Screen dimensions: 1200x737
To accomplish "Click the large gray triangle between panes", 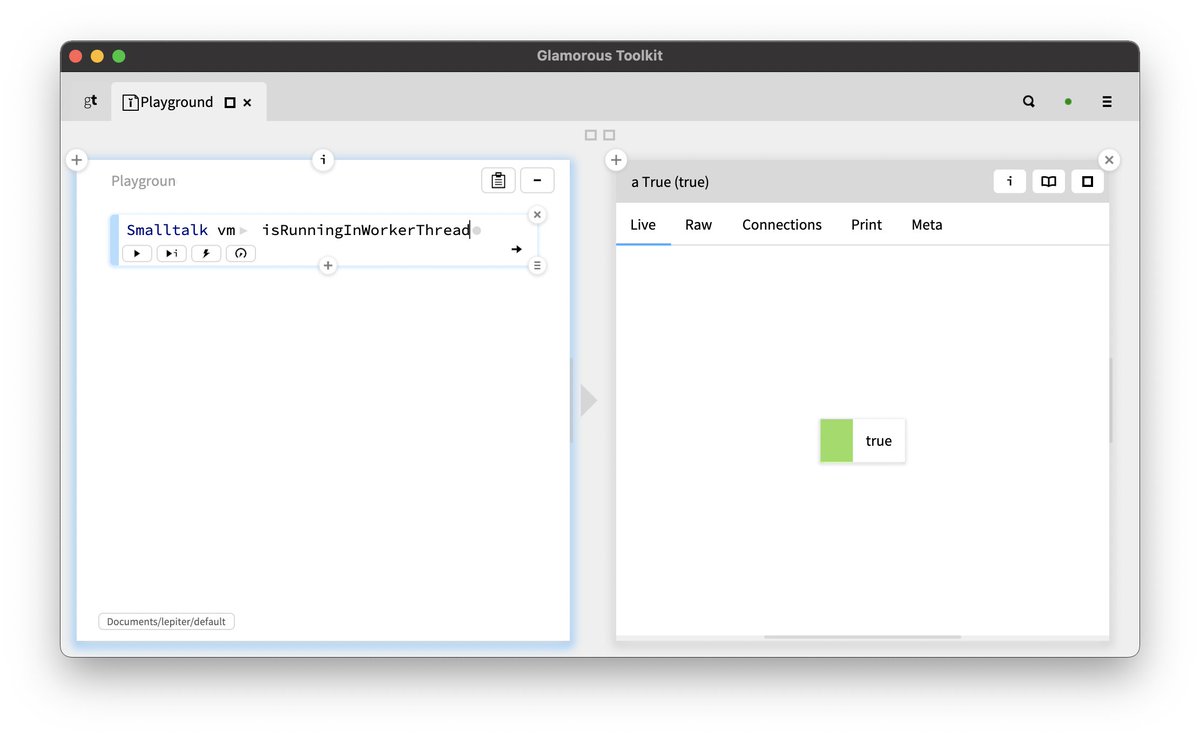I will [x=589, y=401].
